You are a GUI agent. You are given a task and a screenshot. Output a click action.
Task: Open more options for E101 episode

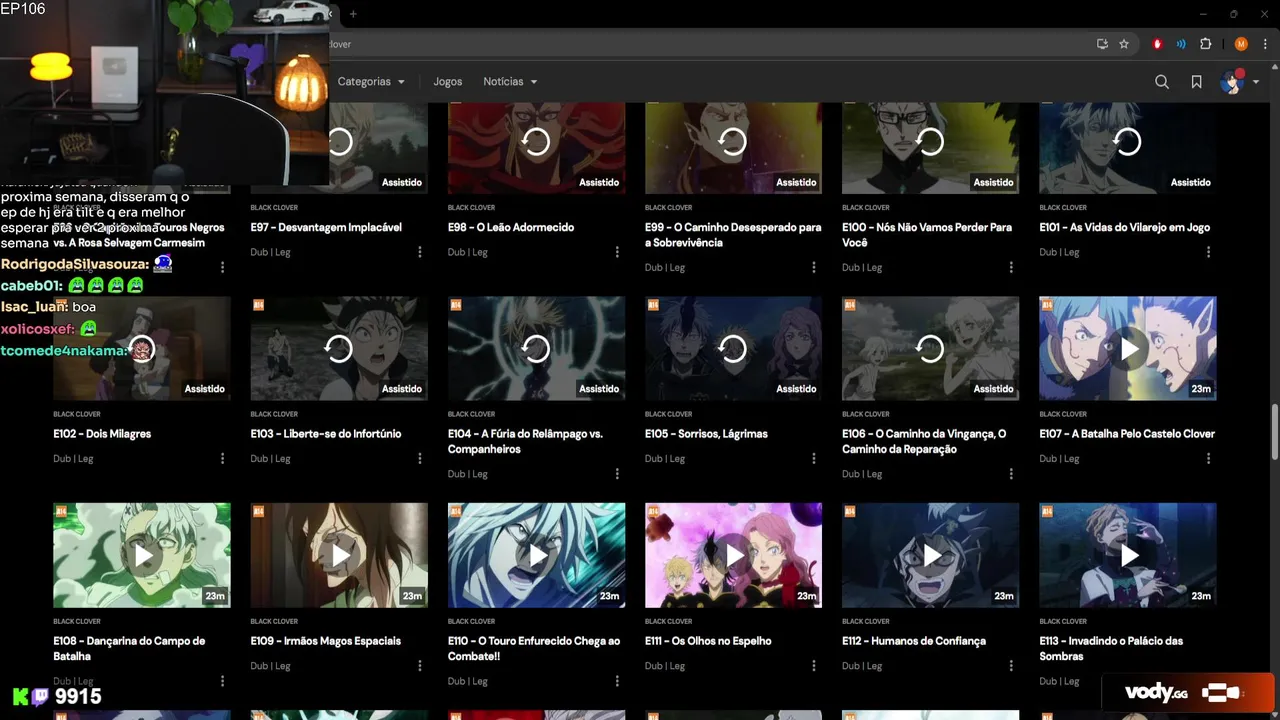[1208, 252]
